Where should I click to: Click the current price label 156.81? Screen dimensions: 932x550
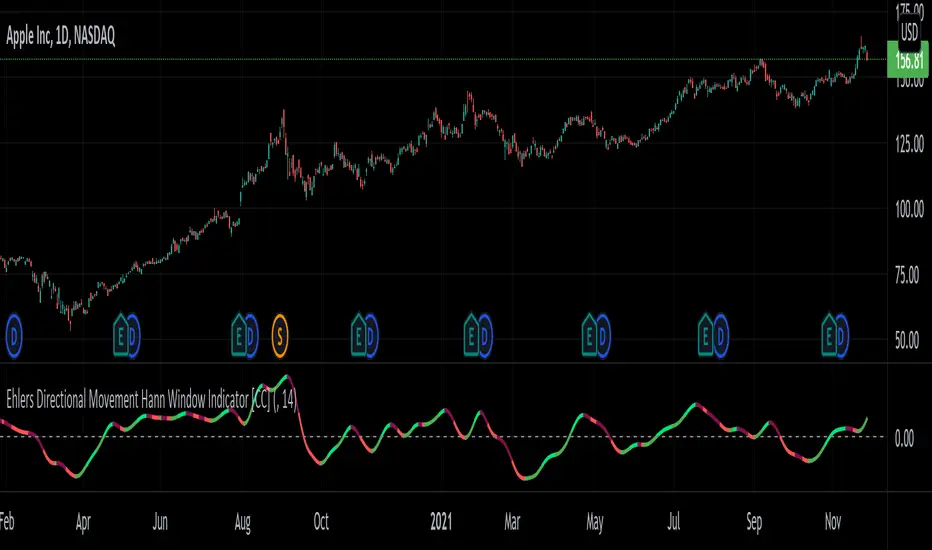[x=908, y=60]
